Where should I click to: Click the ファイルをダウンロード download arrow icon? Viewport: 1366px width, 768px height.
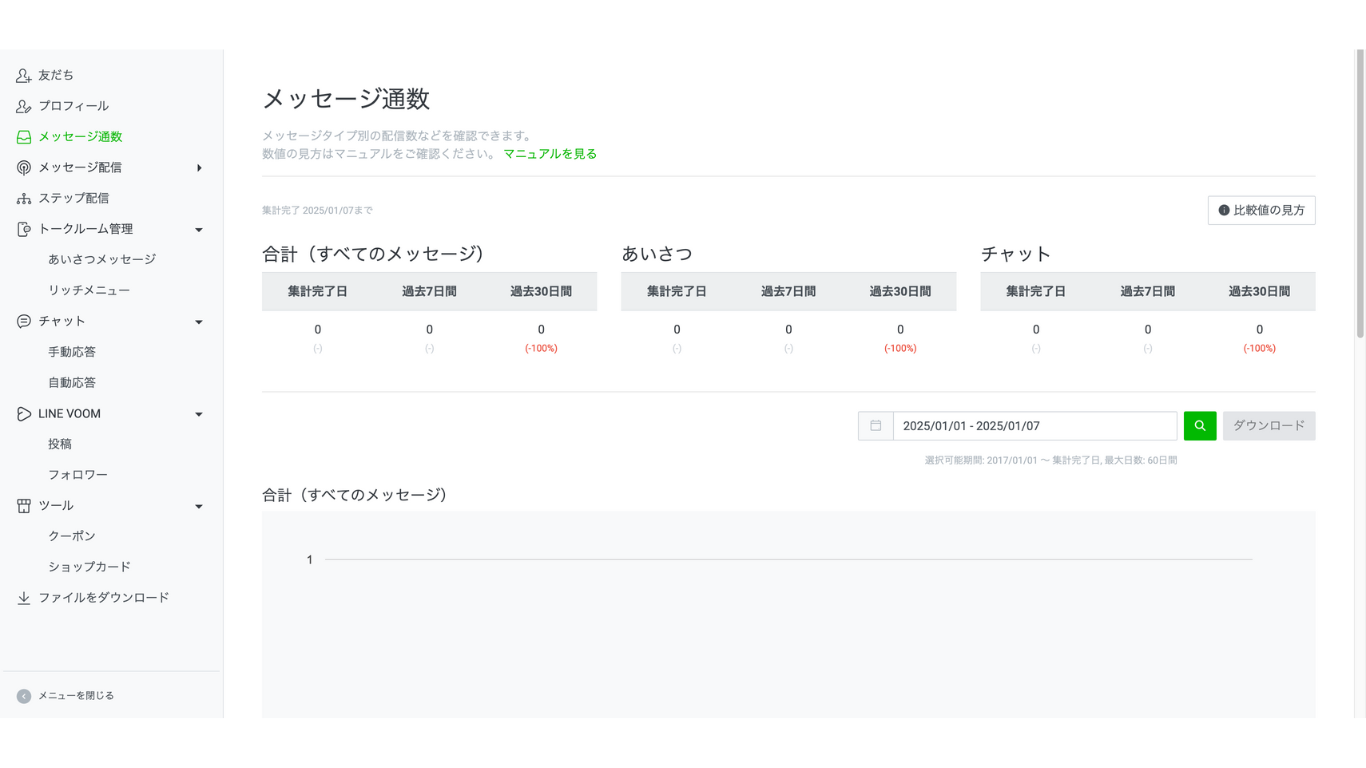tap(24, 598)
